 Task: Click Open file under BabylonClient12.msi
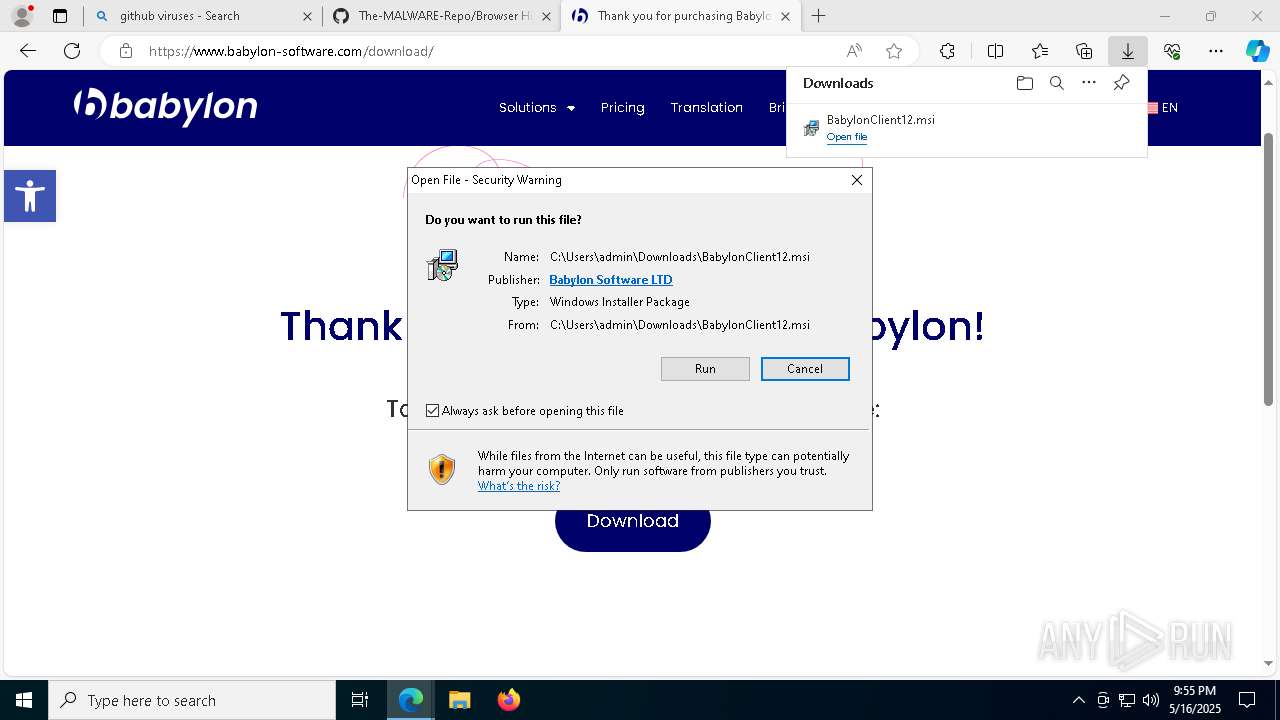847,137
